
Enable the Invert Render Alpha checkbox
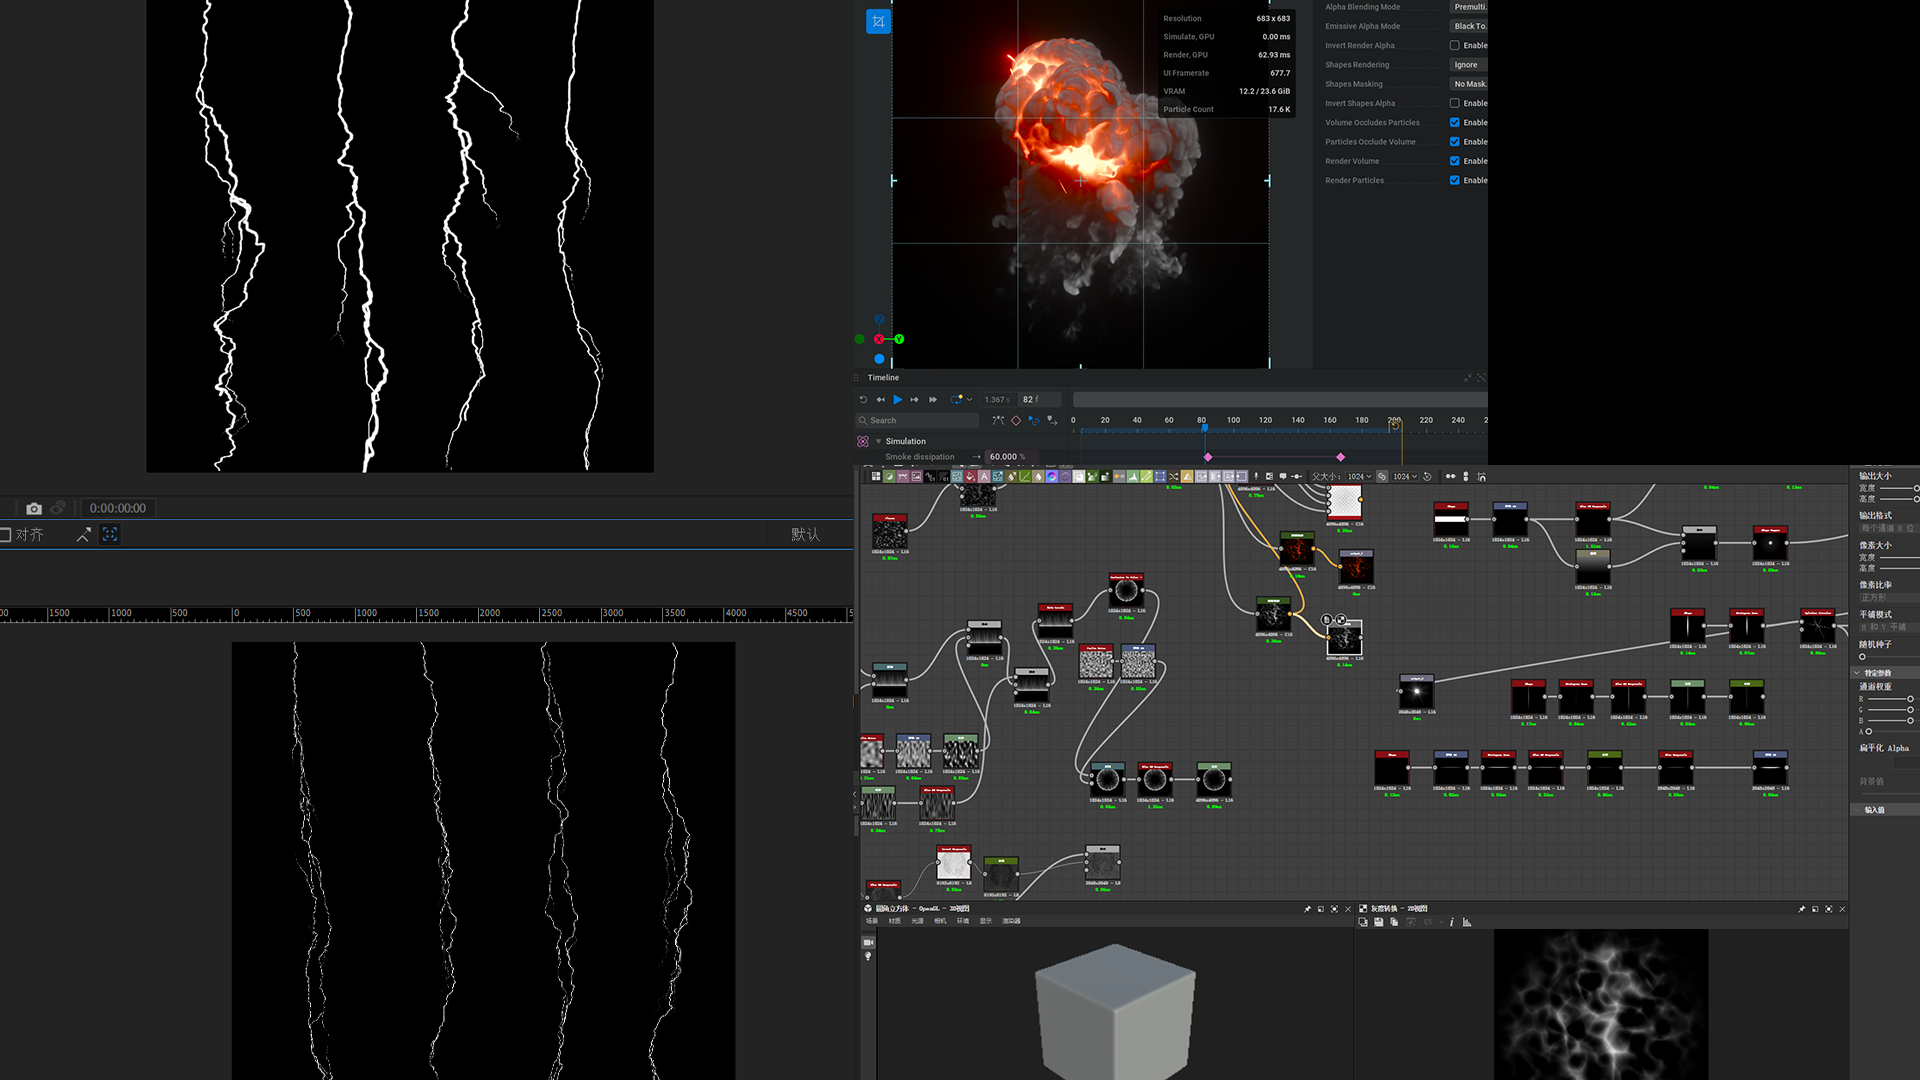[1454, 45]
